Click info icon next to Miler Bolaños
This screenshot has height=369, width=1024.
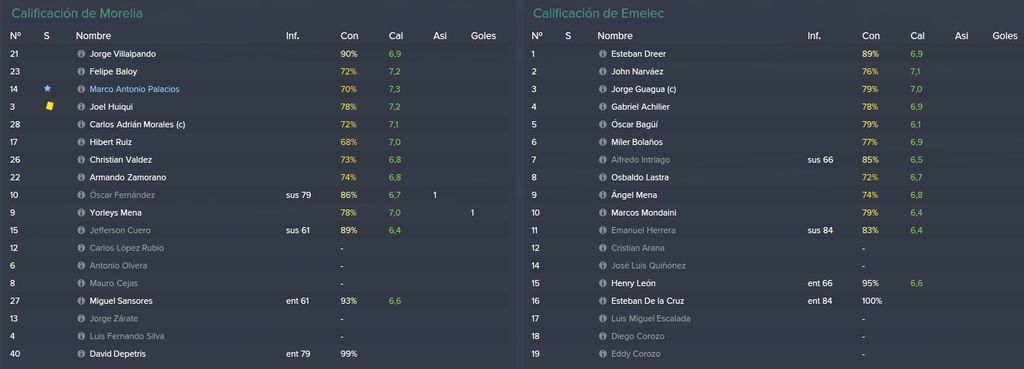(603, 142)
